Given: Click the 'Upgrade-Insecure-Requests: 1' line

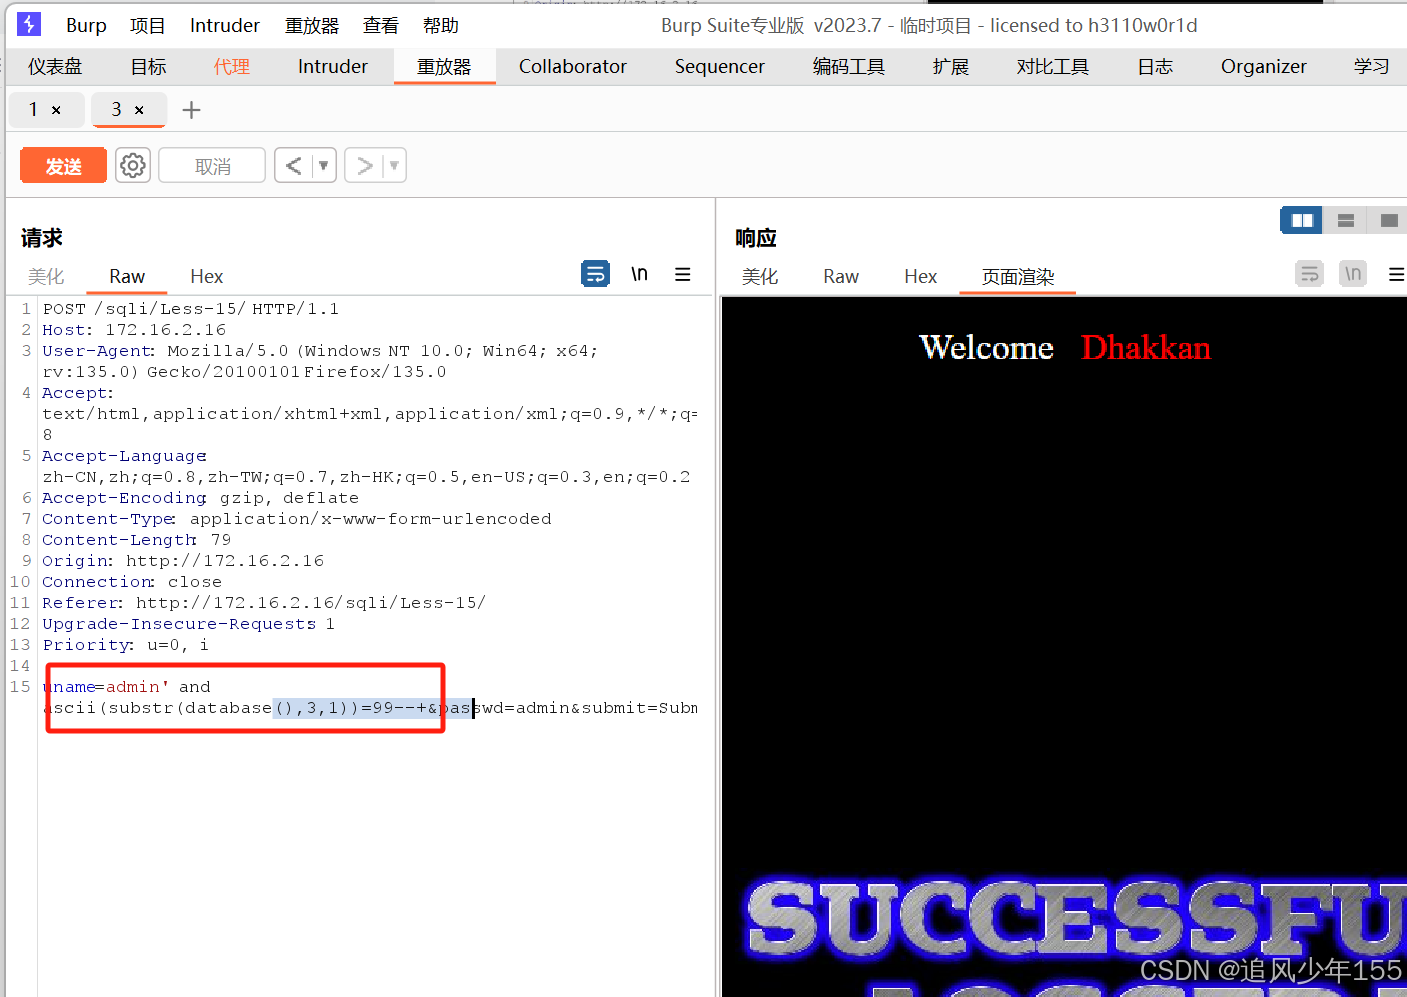Looking at the screenshot, I should click(189, 624).
